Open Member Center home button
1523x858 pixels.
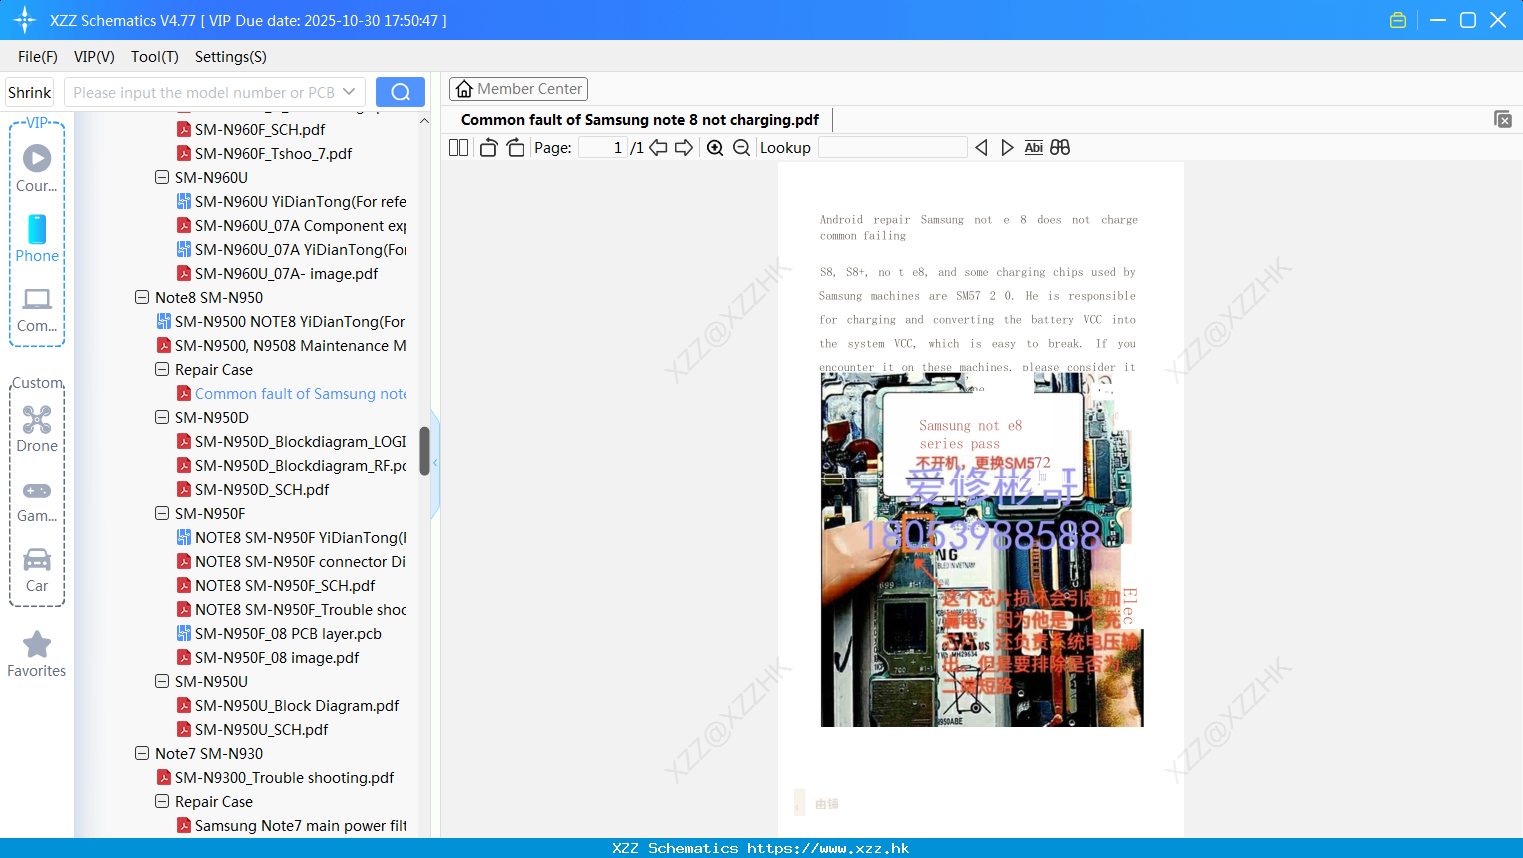point(518,89)
